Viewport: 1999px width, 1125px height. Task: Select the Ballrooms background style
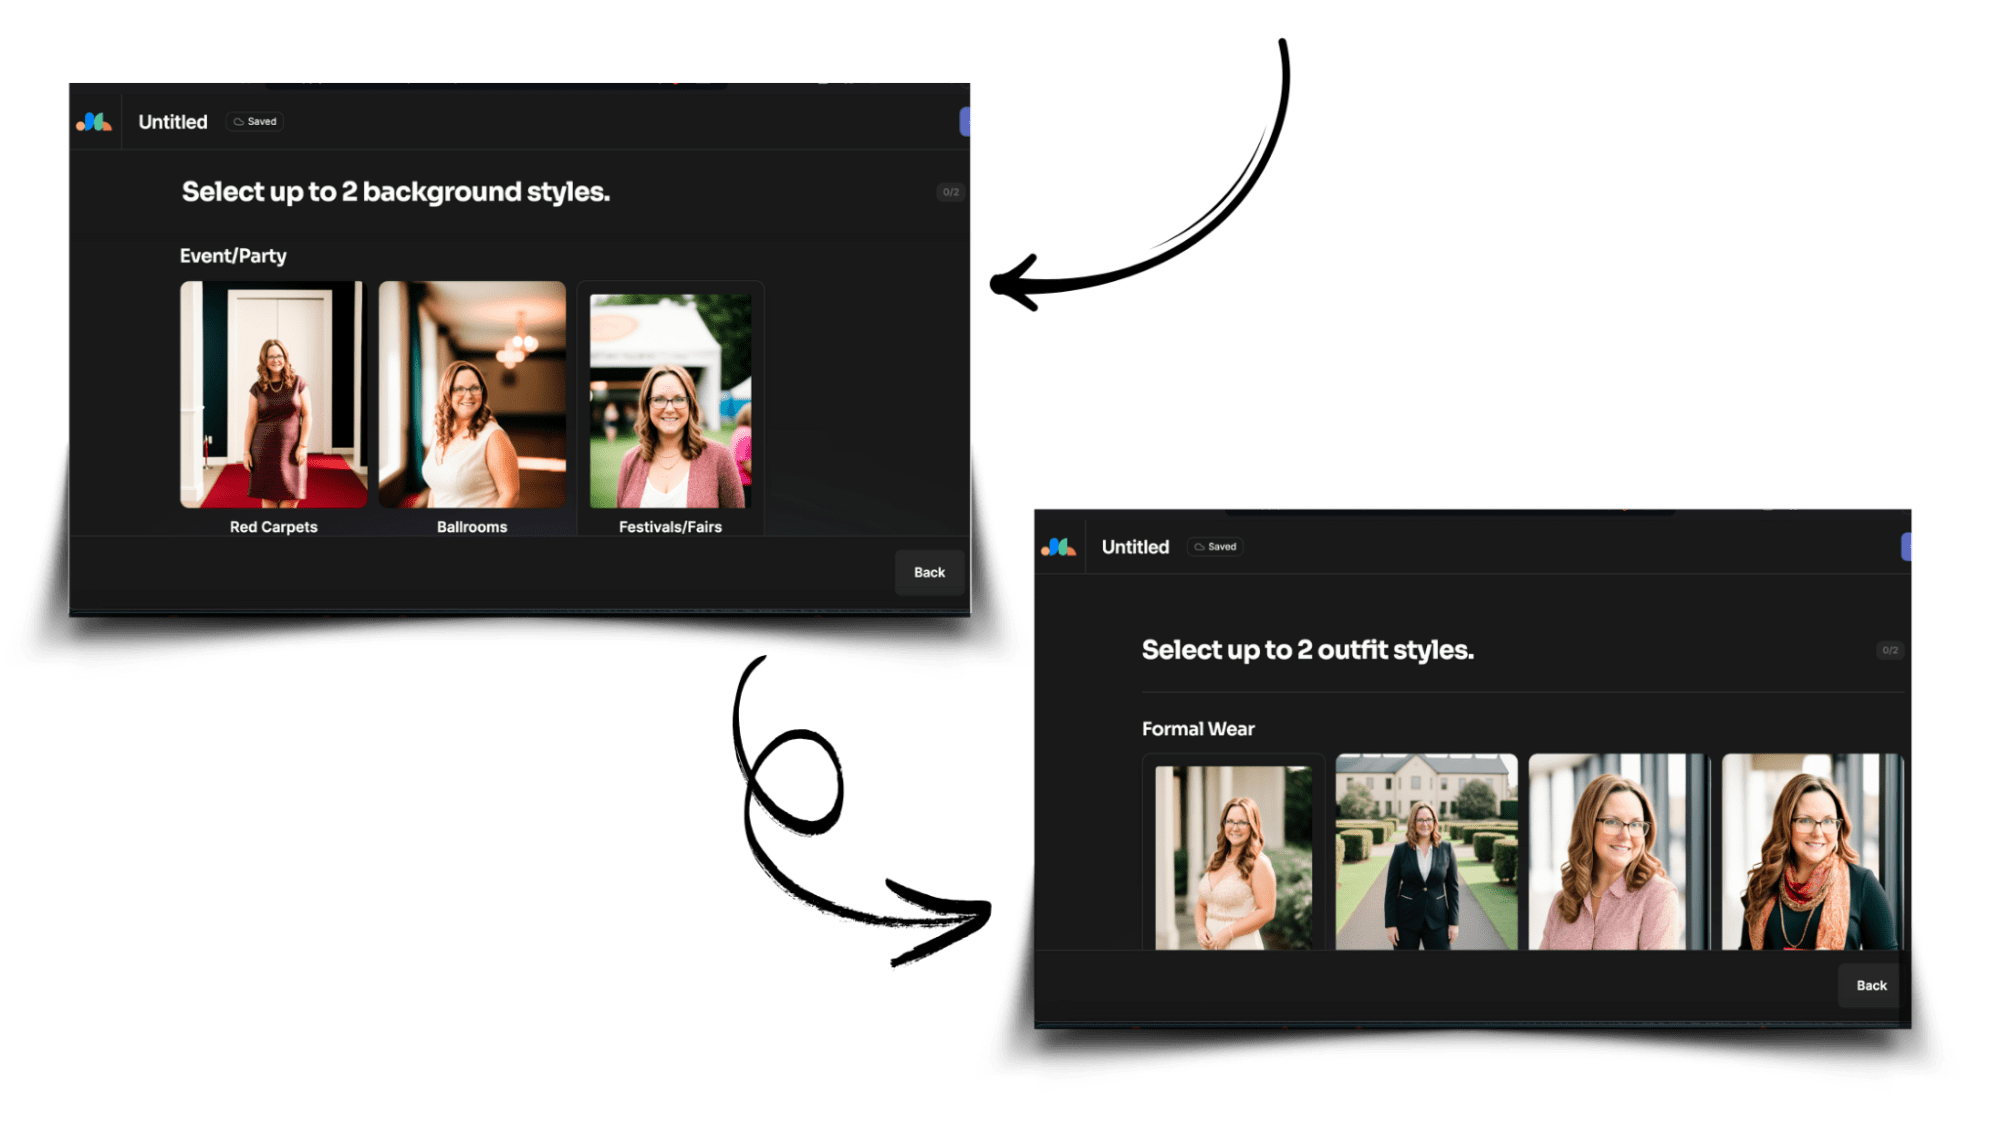click(x=472, y=394)
